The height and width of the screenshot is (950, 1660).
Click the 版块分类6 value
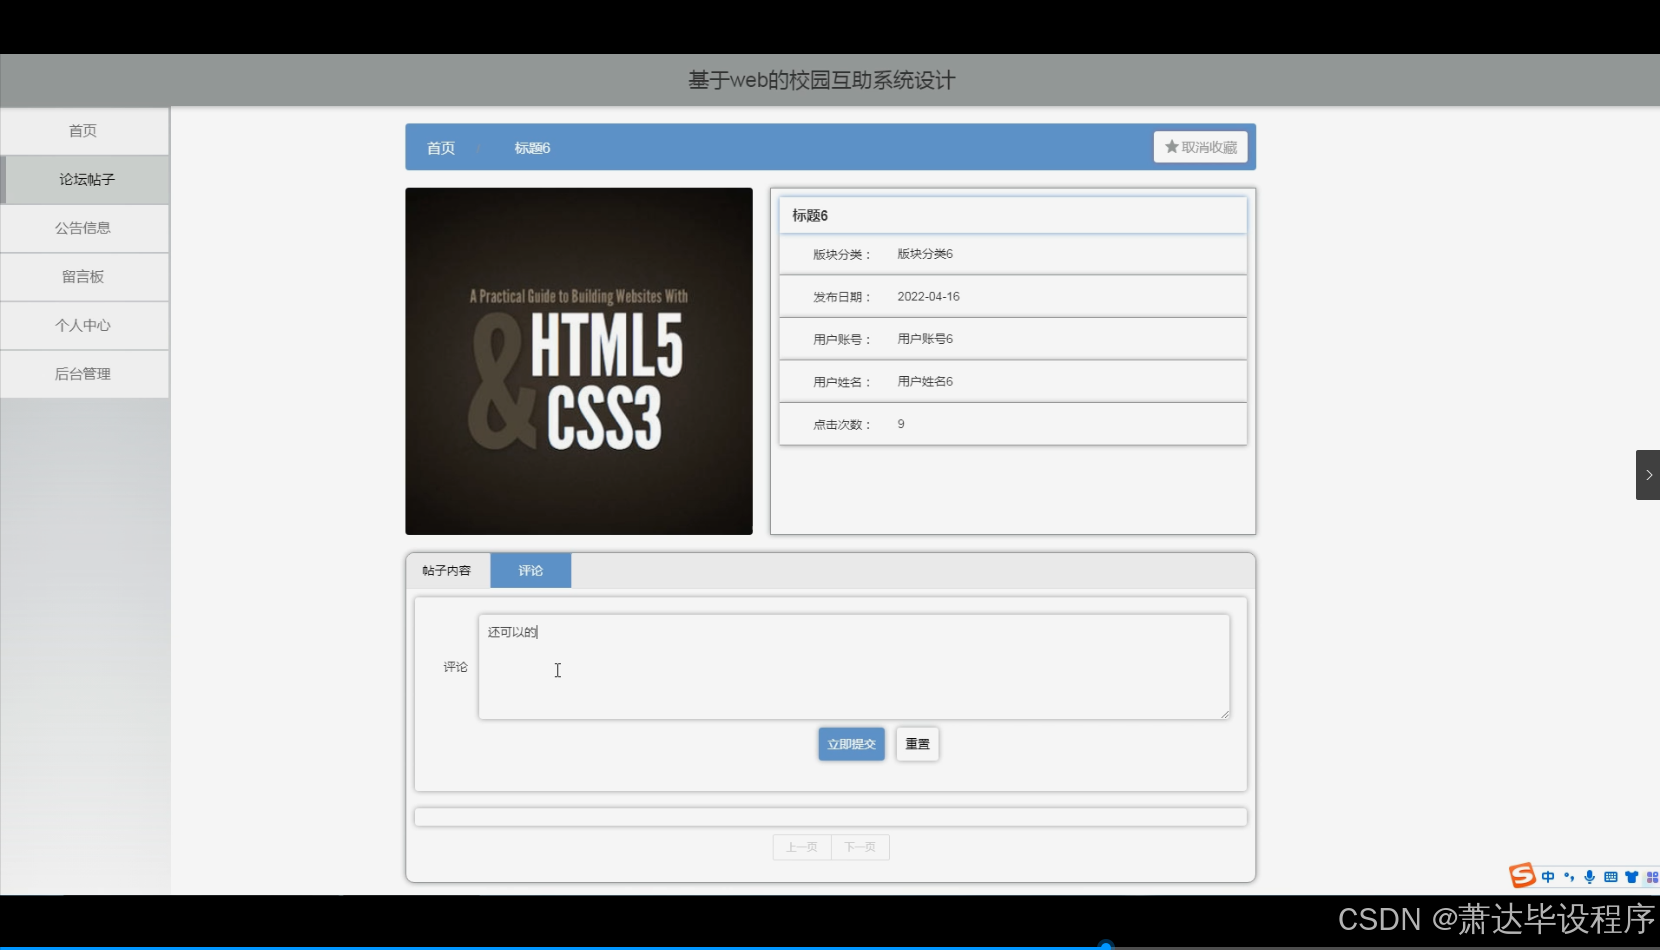(925, 254)
